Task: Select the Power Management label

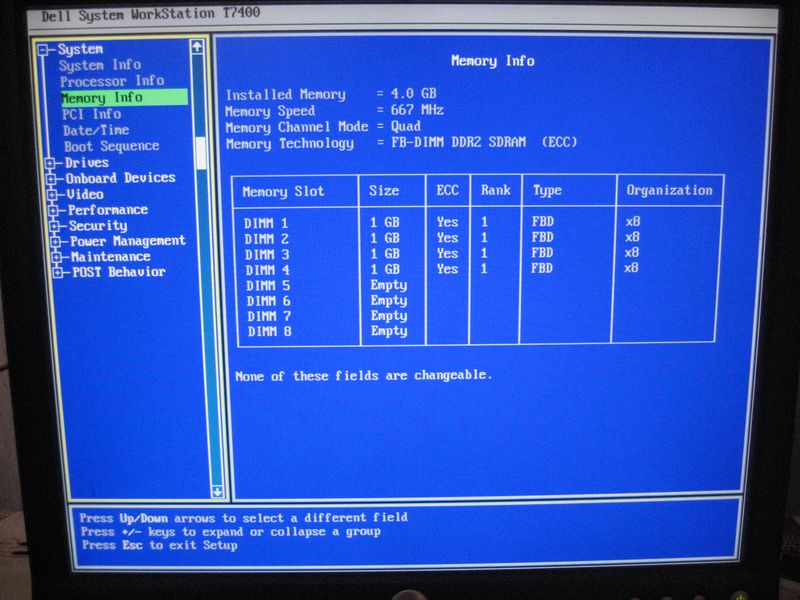Action: (128, 241)
